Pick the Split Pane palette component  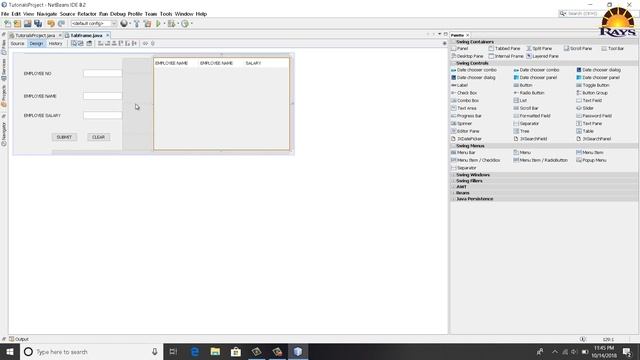[x=539, y=49]
